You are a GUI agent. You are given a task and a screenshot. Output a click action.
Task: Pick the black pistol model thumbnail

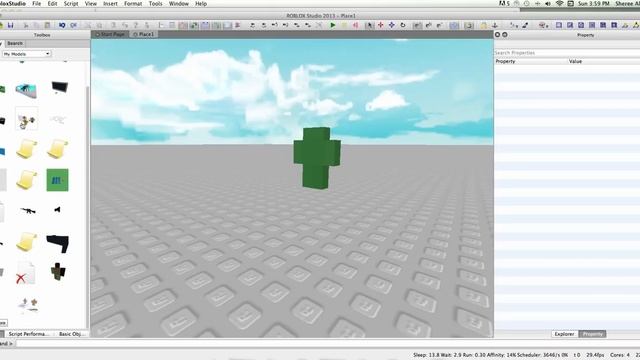pyautogui.click(x=58, y=243)
